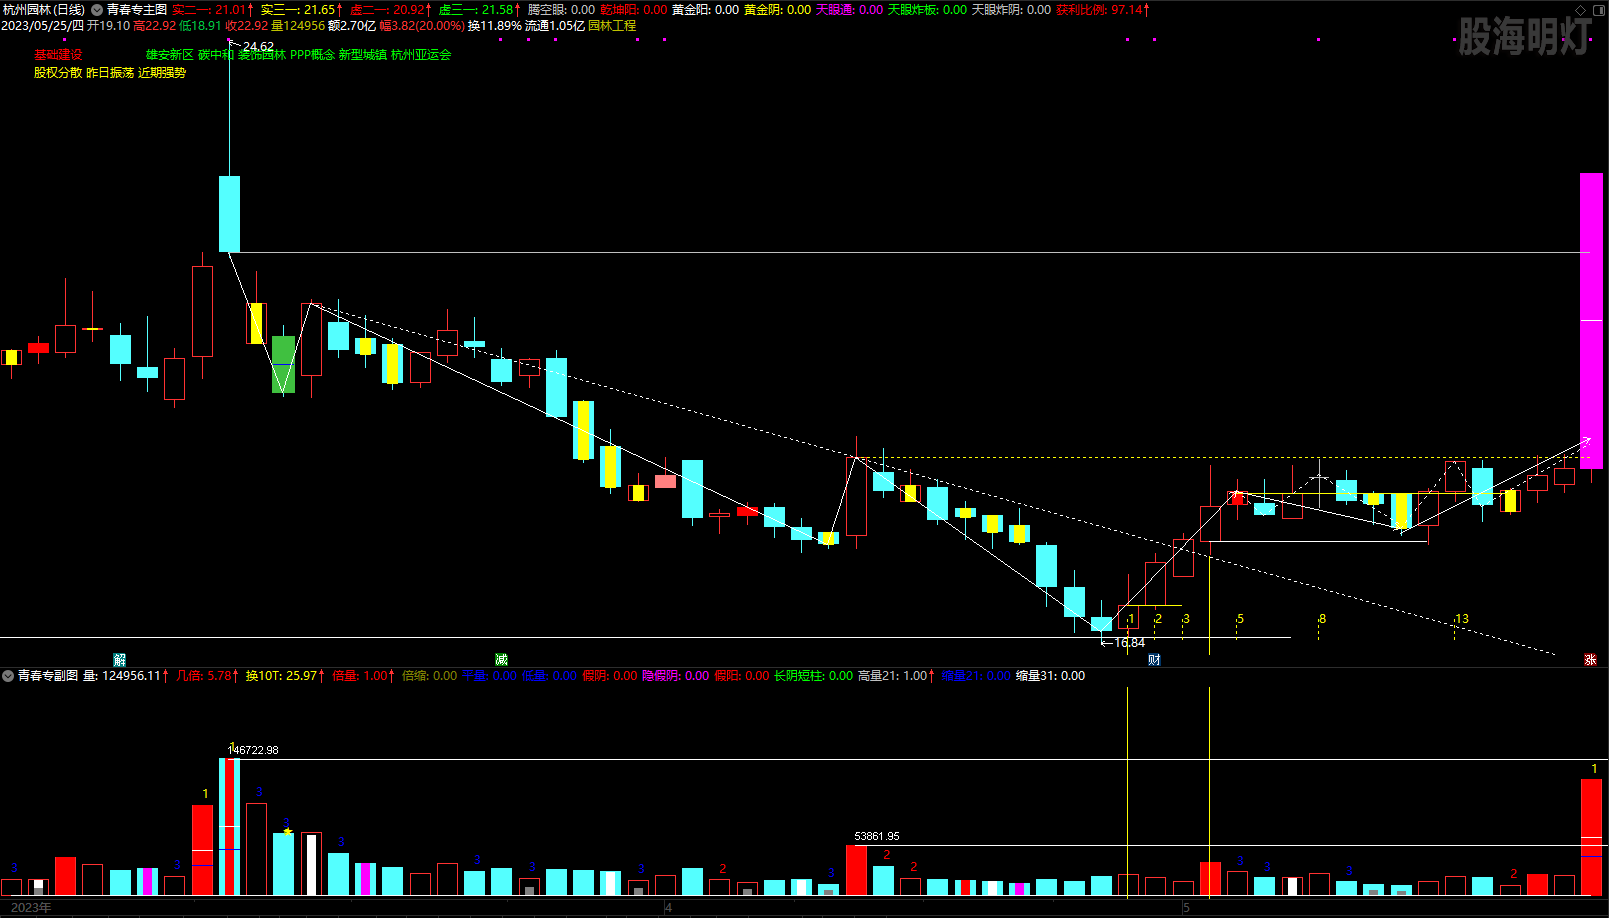Click the sequence number 5 marker

click(1240, 619)
